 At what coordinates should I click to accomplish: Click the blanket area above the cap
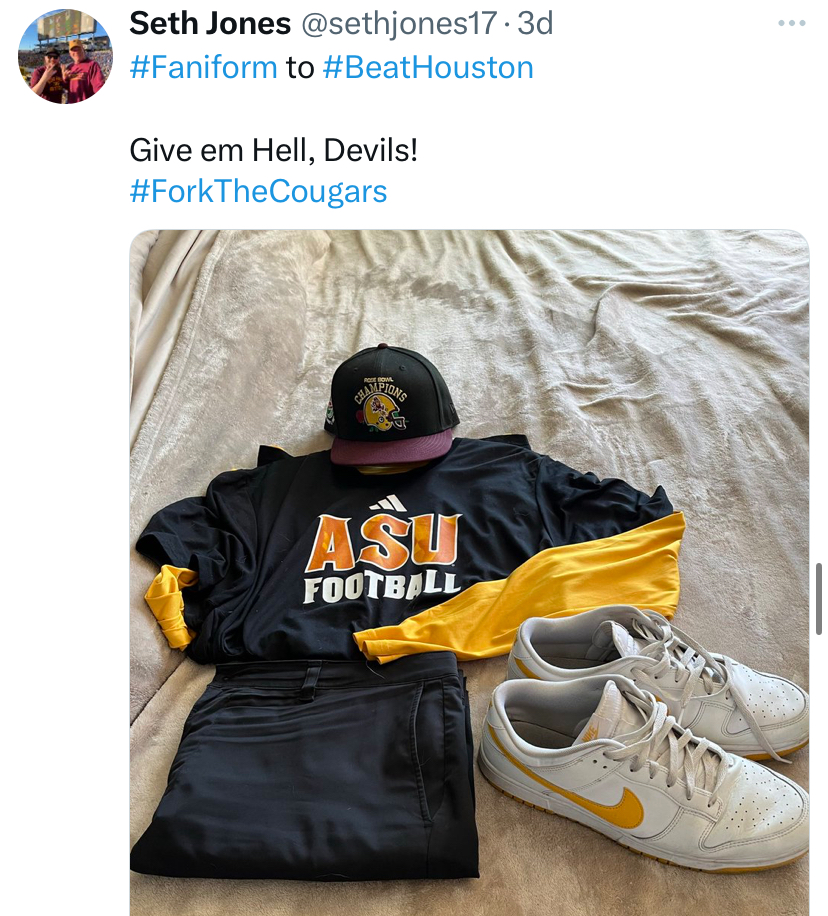400,290
